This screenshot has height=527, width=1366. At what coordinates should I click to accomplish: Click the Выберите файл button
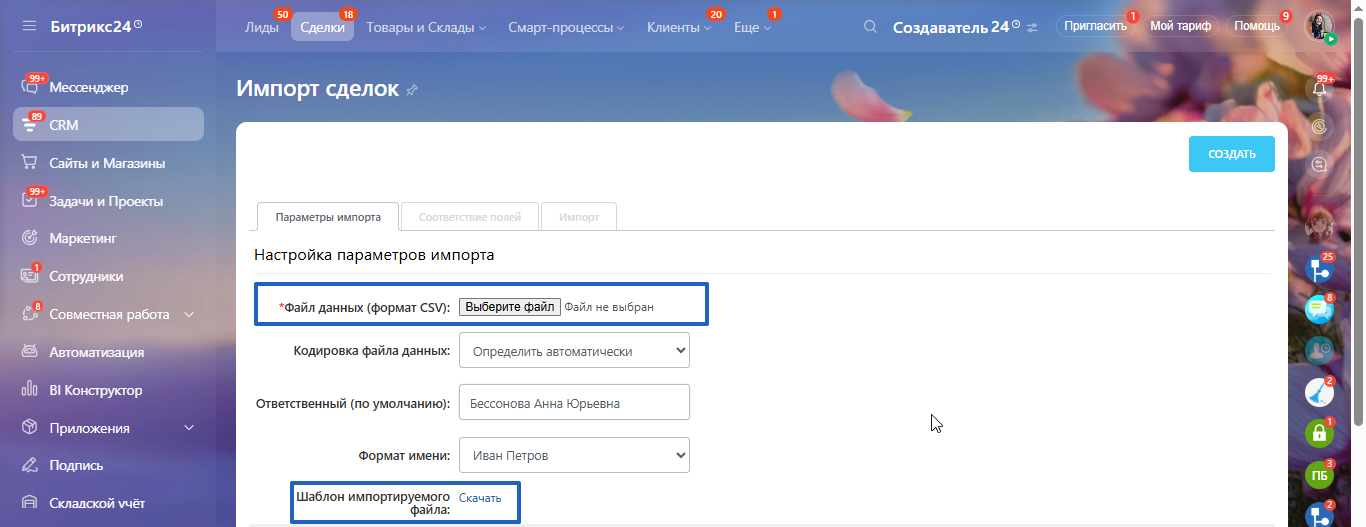tap(510, 307)
